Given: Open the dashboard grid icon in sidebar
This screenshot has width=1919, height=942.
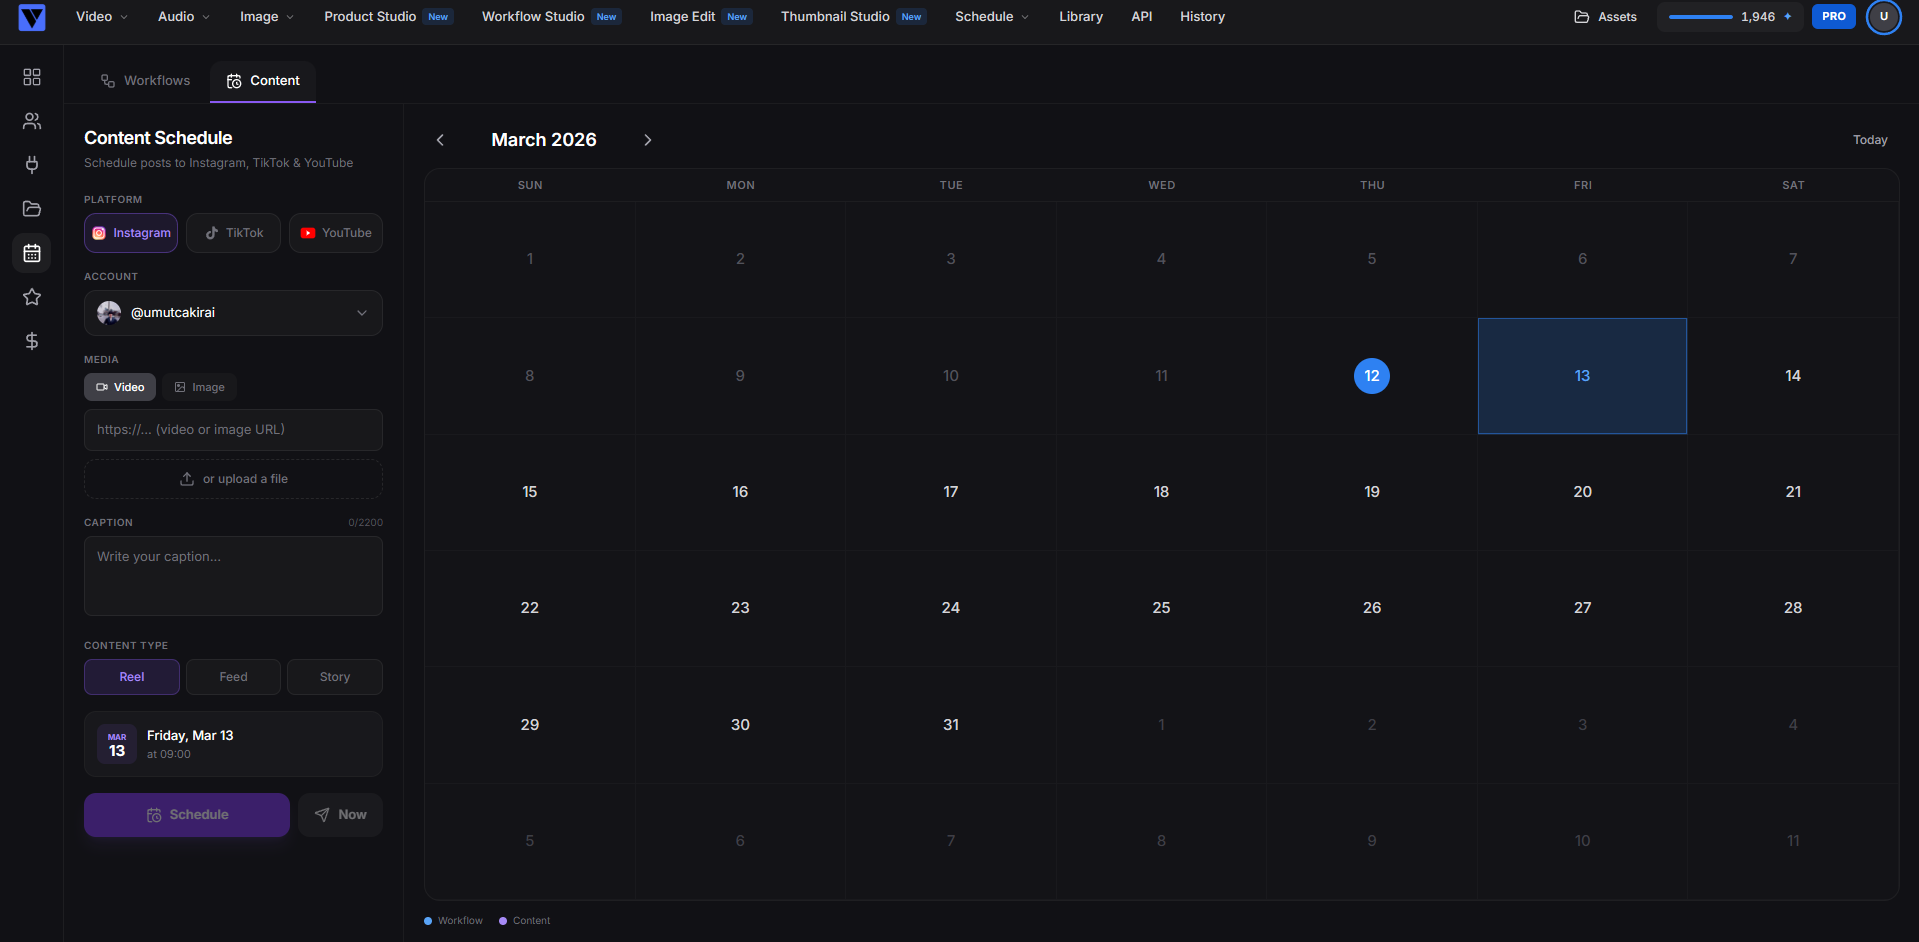Looking at the screenshot, I should tap(32, 77).
